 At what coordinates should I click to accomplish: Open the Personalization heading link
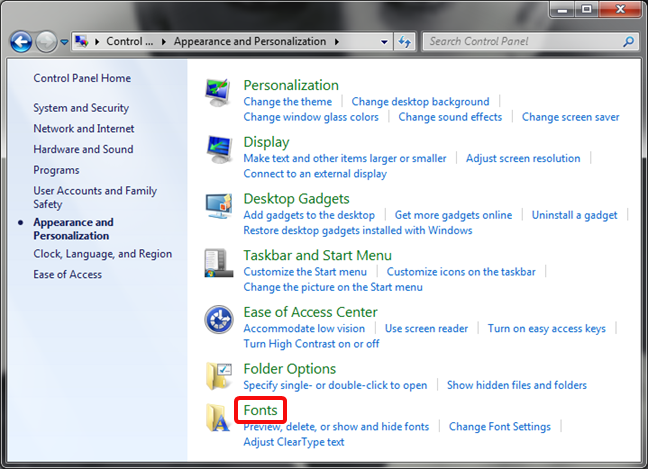coord(291,85)
